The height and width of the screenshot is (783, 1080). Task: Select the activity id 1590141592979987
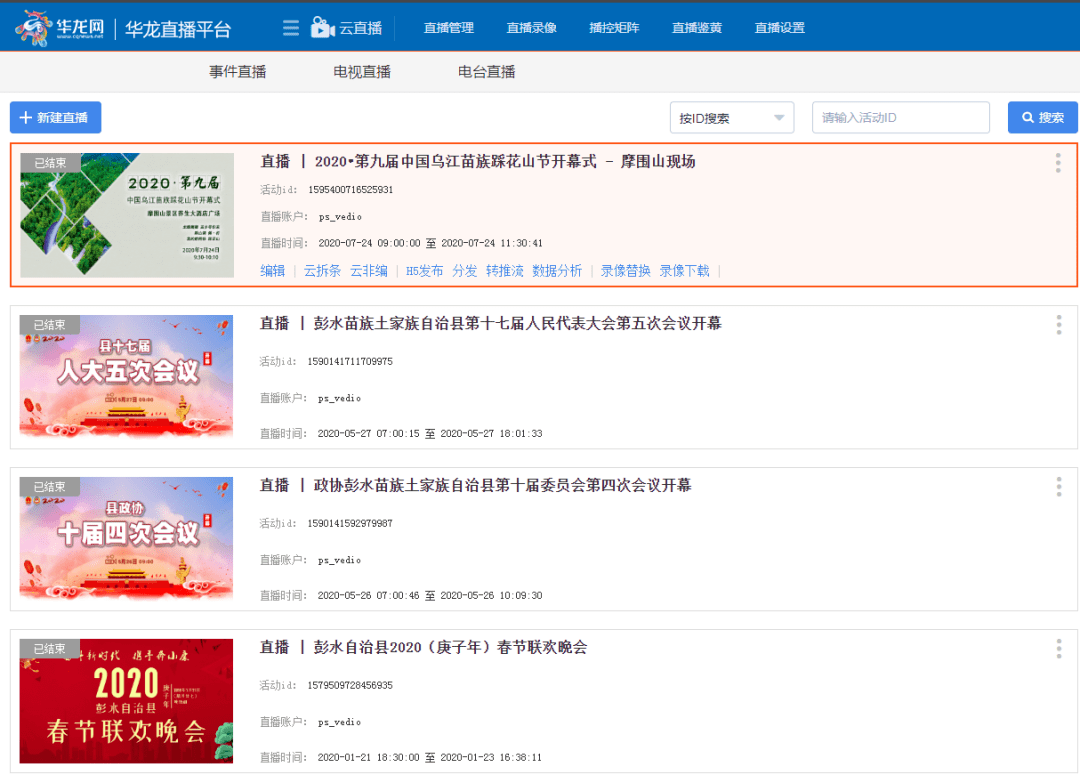(x=350, y=523)
